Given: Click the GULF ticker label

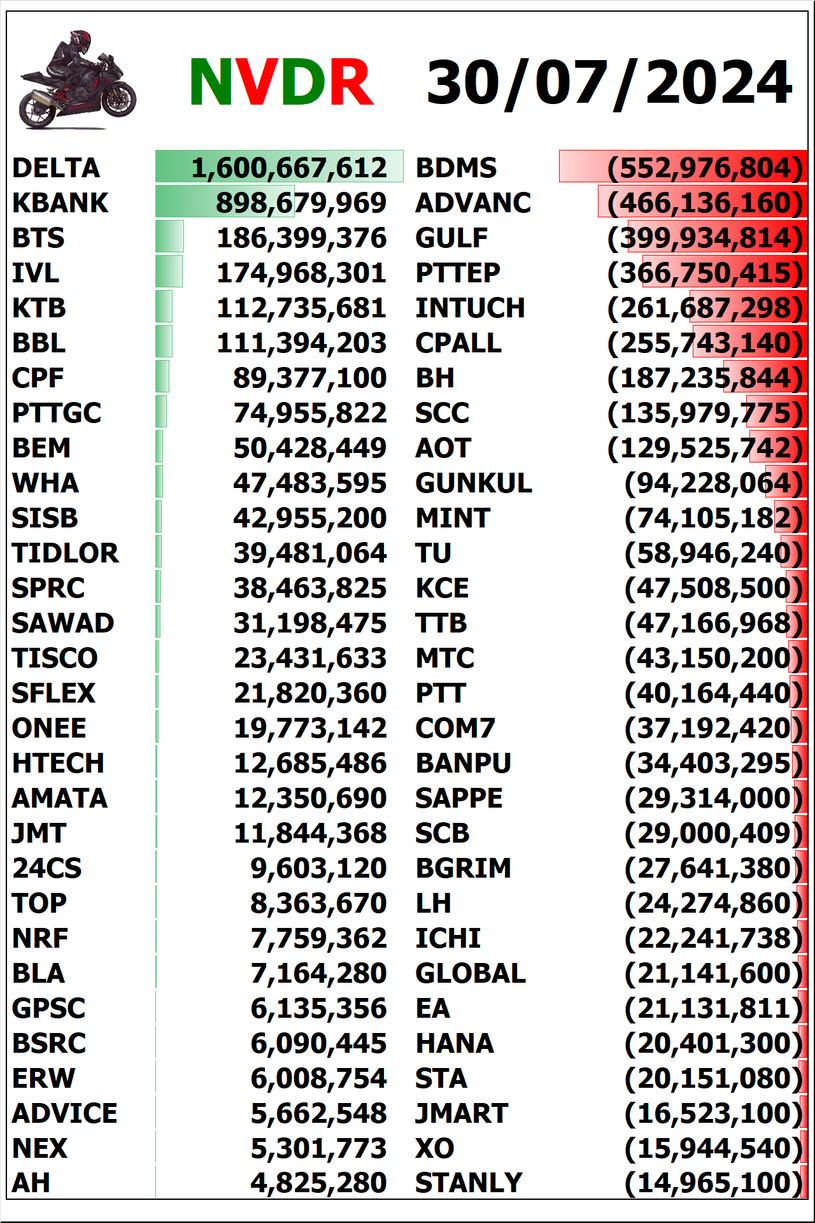Looking at the screenshot, I should tap(452, 238).
